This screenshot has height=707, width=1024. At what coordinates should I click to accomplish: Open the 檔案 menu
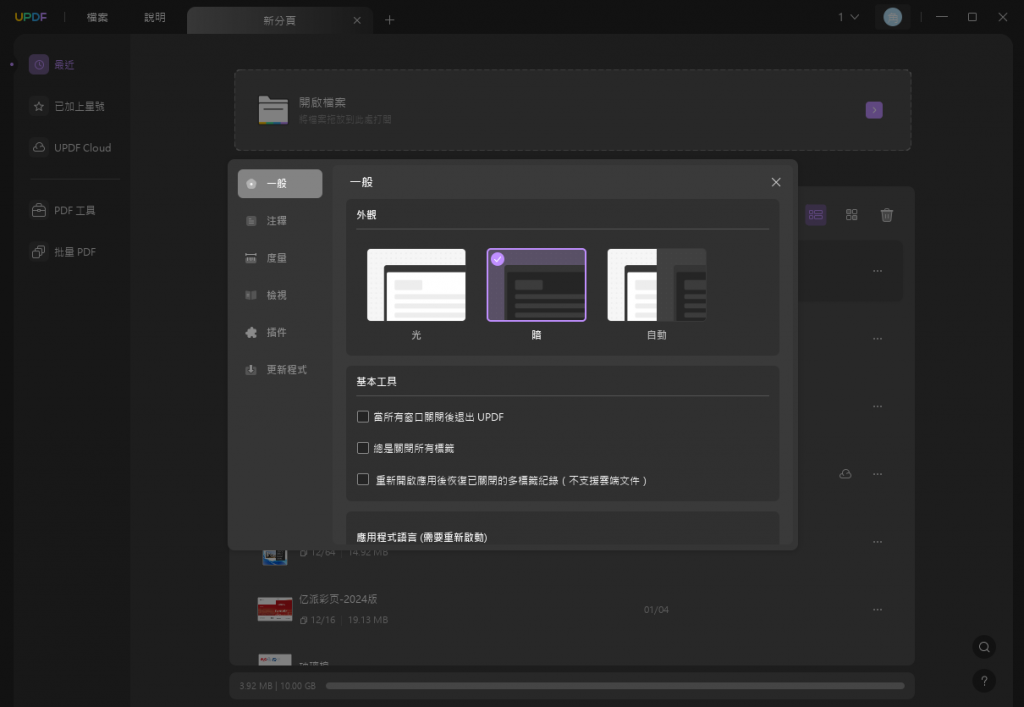[x=97, y=18]
